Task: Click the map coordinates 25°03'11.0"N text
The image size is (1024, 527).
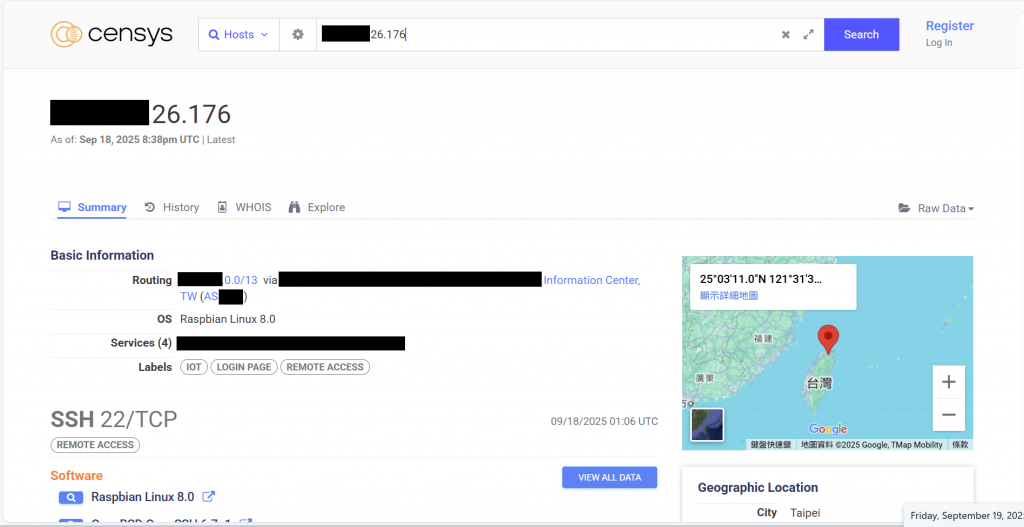Action: pyautogui.click(x=760, y=279)
